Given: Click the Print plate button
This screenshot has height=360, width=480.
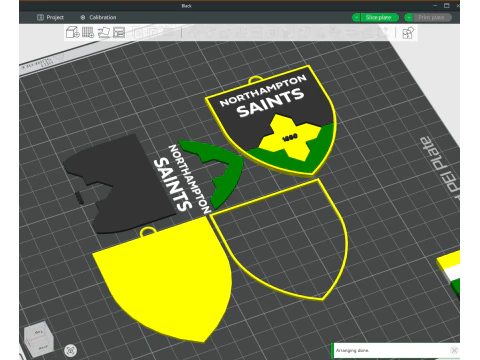Looking at the screenshot, I should (x=432, y=17).
